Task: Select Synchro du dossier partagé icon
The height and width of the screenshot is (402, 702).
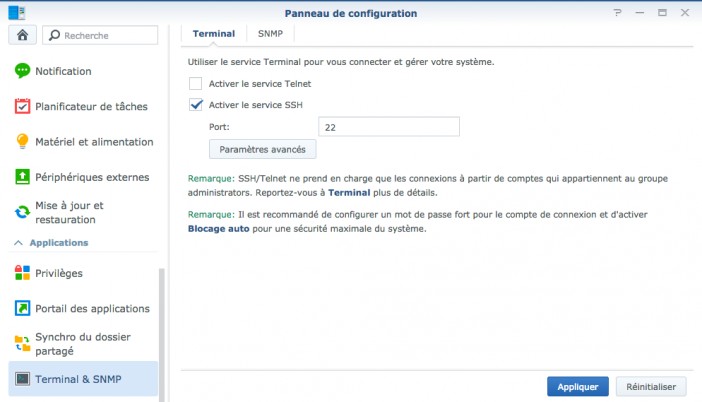Action: tap(22, 343)
